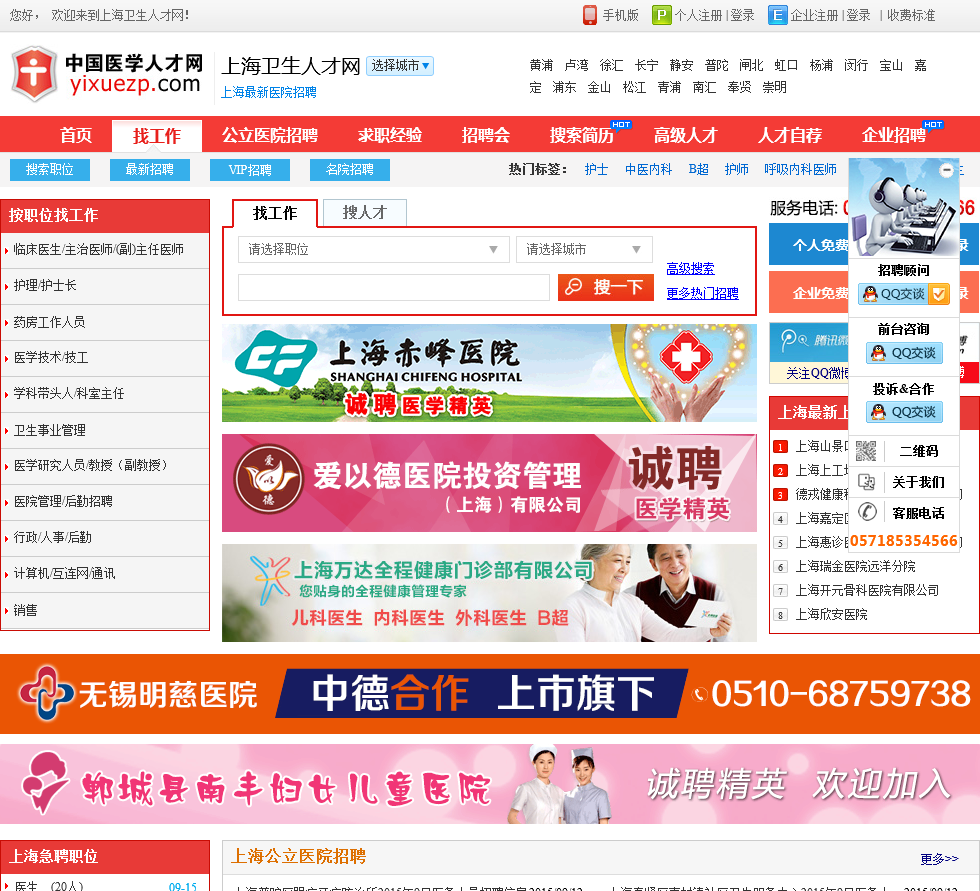This screenshot has width=980, height=891.
Task: Click the 个人免费 registration button
Action: click(x=809, y=245)
